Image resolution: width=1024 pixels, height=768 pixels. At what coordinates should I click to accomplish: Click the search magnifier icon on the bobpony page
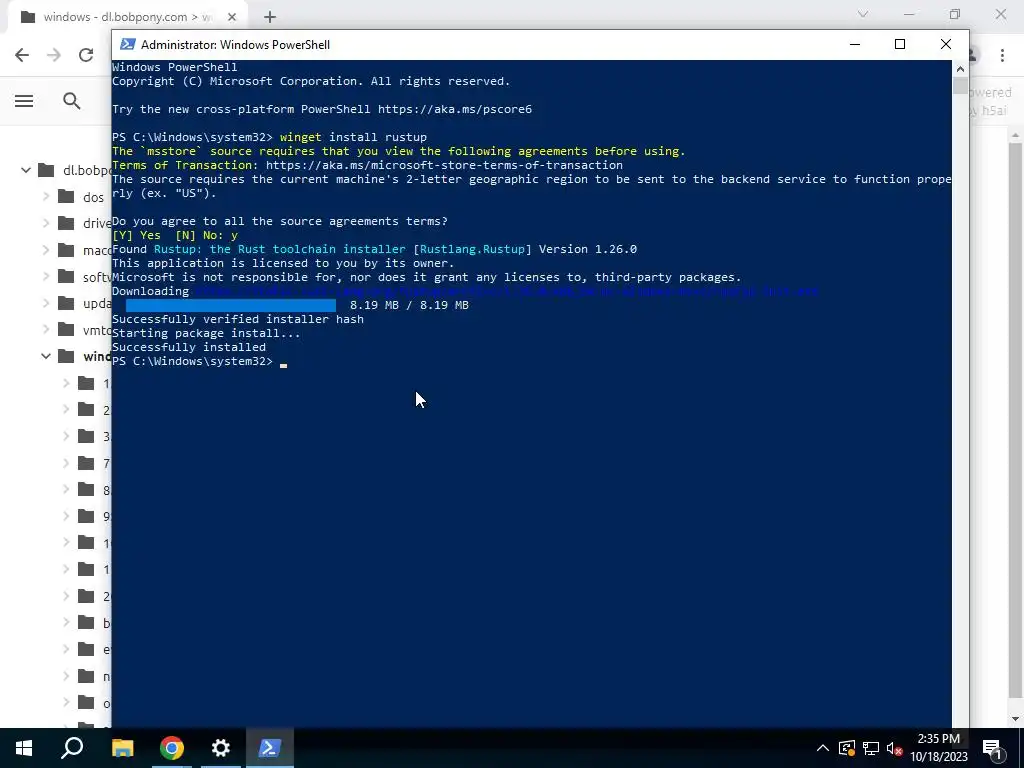point(72,101)
